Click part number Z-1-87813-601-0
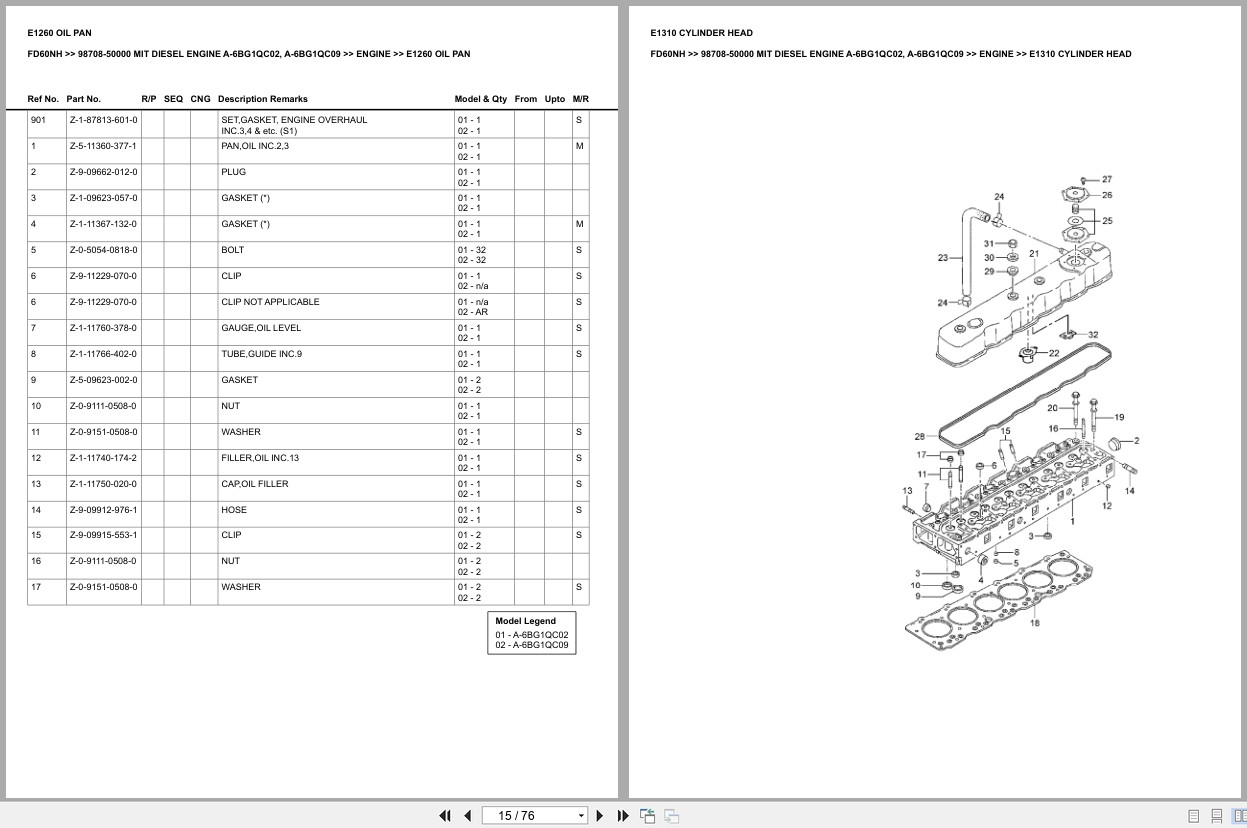The image size is (1247, 828). pyautogui.click(x=104, y=120)
